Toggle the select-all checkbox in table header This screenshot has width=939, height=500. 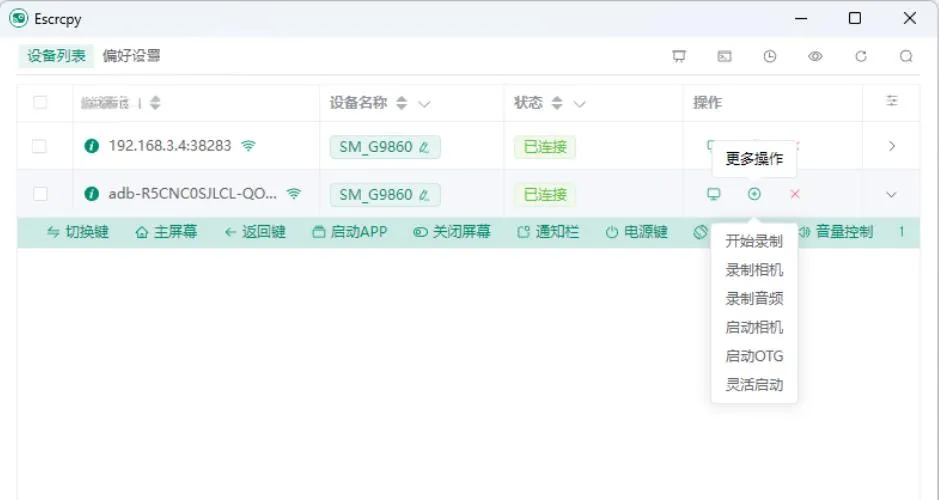click(x=40, y=102)
